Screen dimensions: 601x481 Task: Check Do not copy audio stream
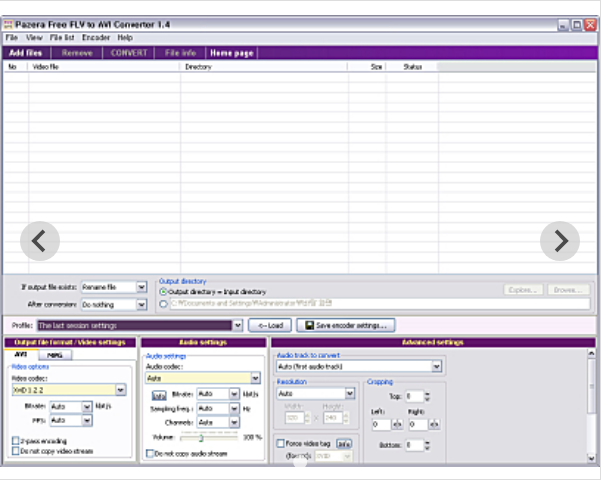150,453
